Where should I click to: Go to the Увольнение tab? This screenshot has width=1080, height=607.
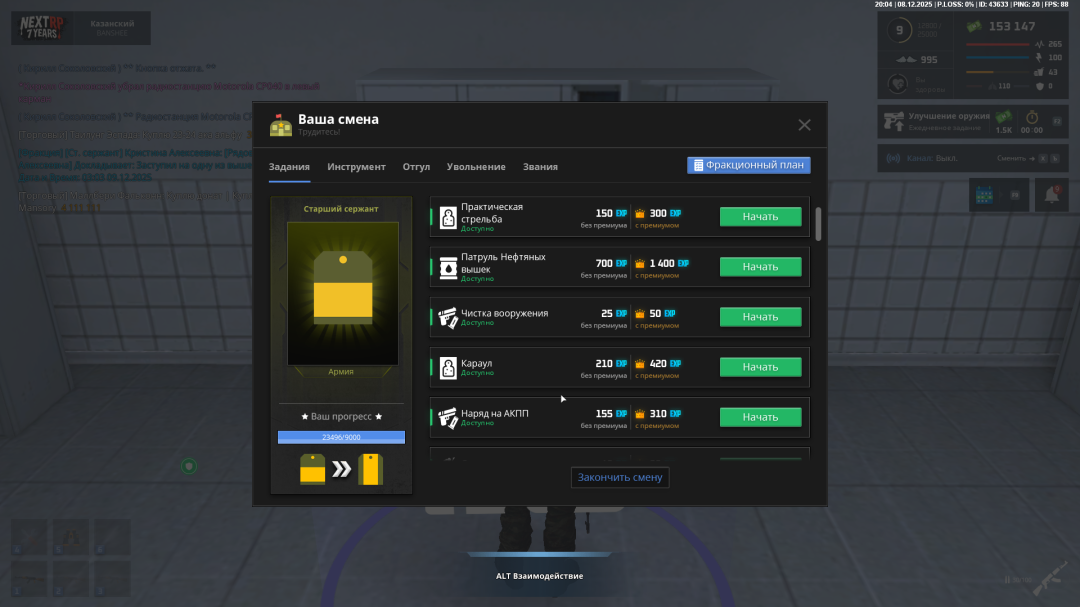pyautogui.click(x=476, y=167)
